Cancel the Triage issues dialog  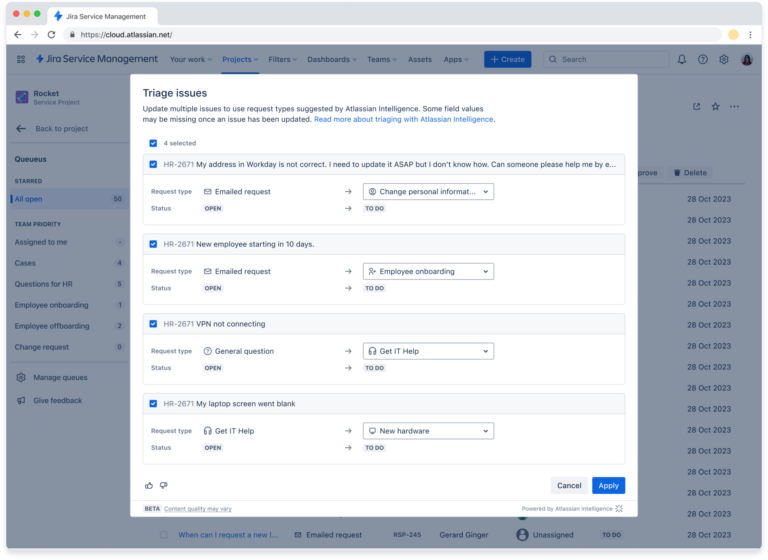click(569, 486)
